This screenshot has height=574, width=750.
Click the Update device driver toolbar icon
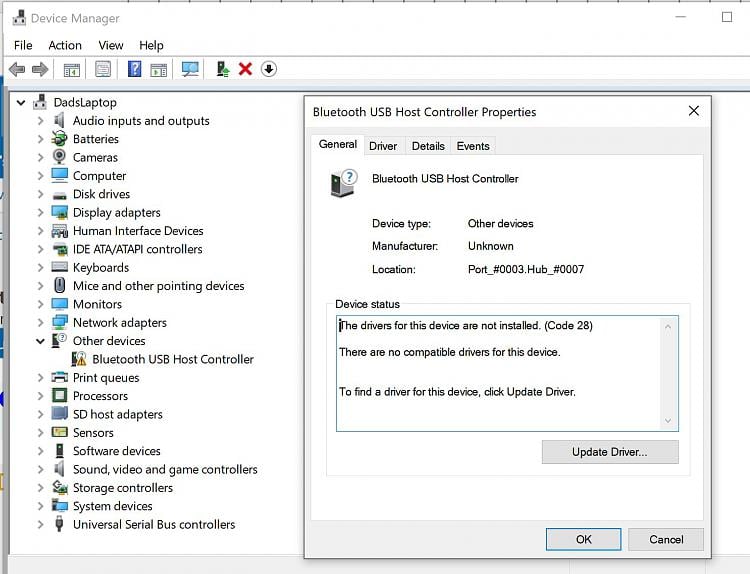(222, 69)
